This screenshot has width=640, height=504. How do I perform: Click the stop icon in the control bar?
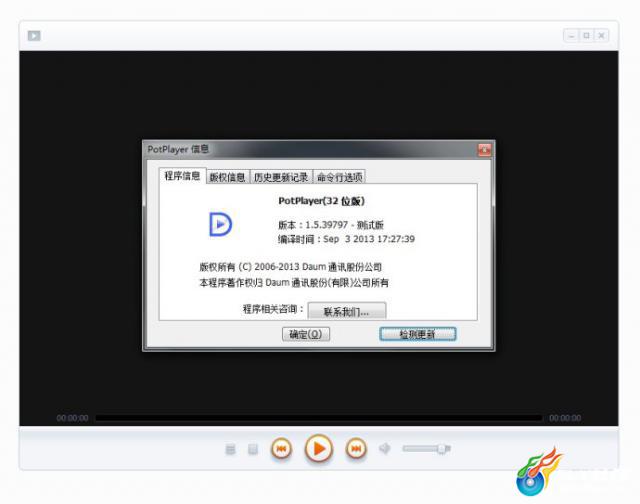point(253,449)
